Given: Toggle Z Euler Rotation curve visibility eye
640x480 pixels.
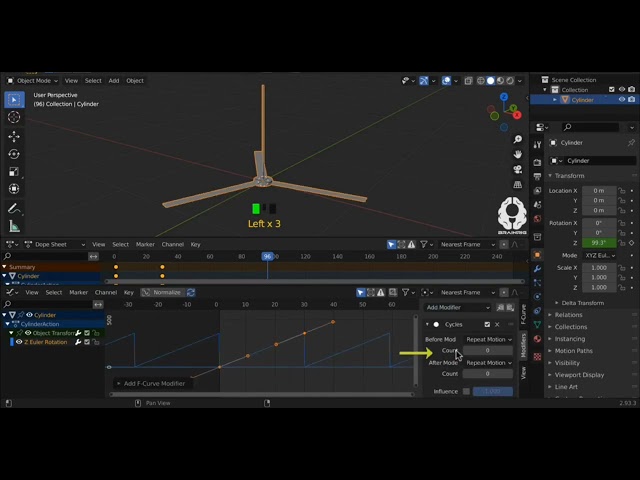Looking at the screenshot, I should 19,342.
